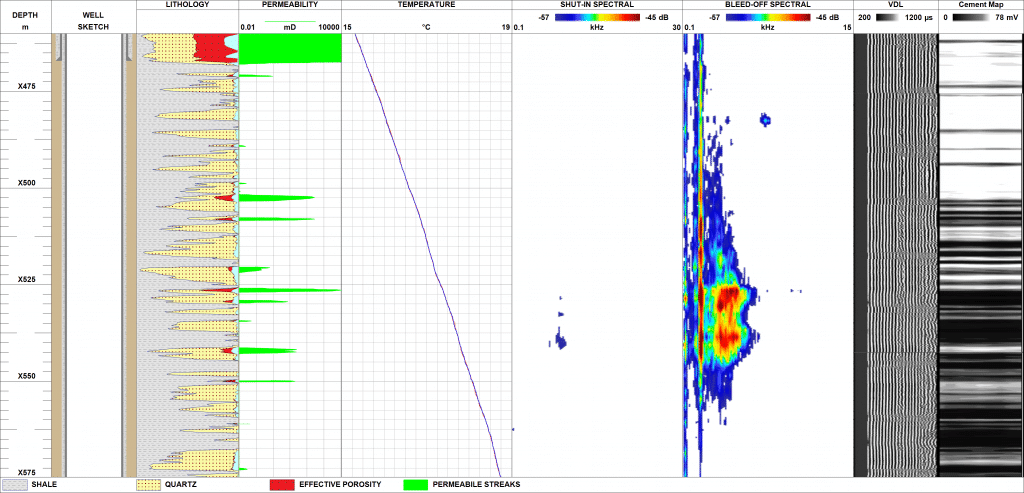The width and height of the screenshot is (1024, 493).
Task: Click the -45 dB value in Bleed-Off Spectral header
Action: [827, 18]
